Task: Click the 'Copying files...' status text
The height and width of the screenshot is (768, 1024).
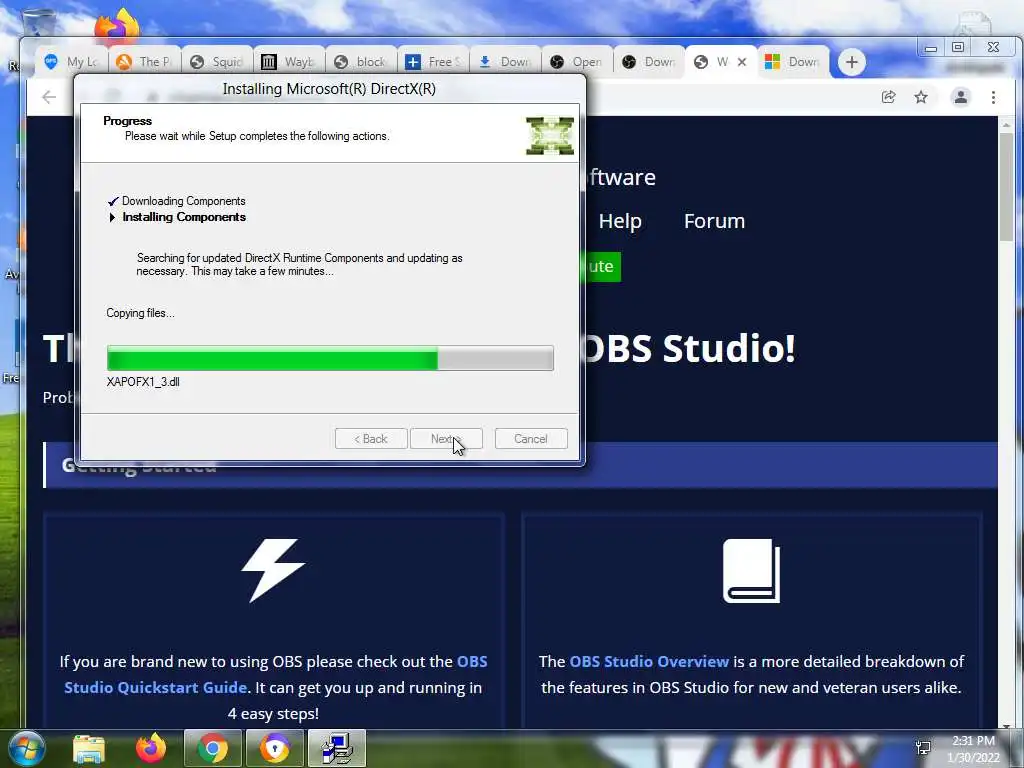Action: (140, 313)
